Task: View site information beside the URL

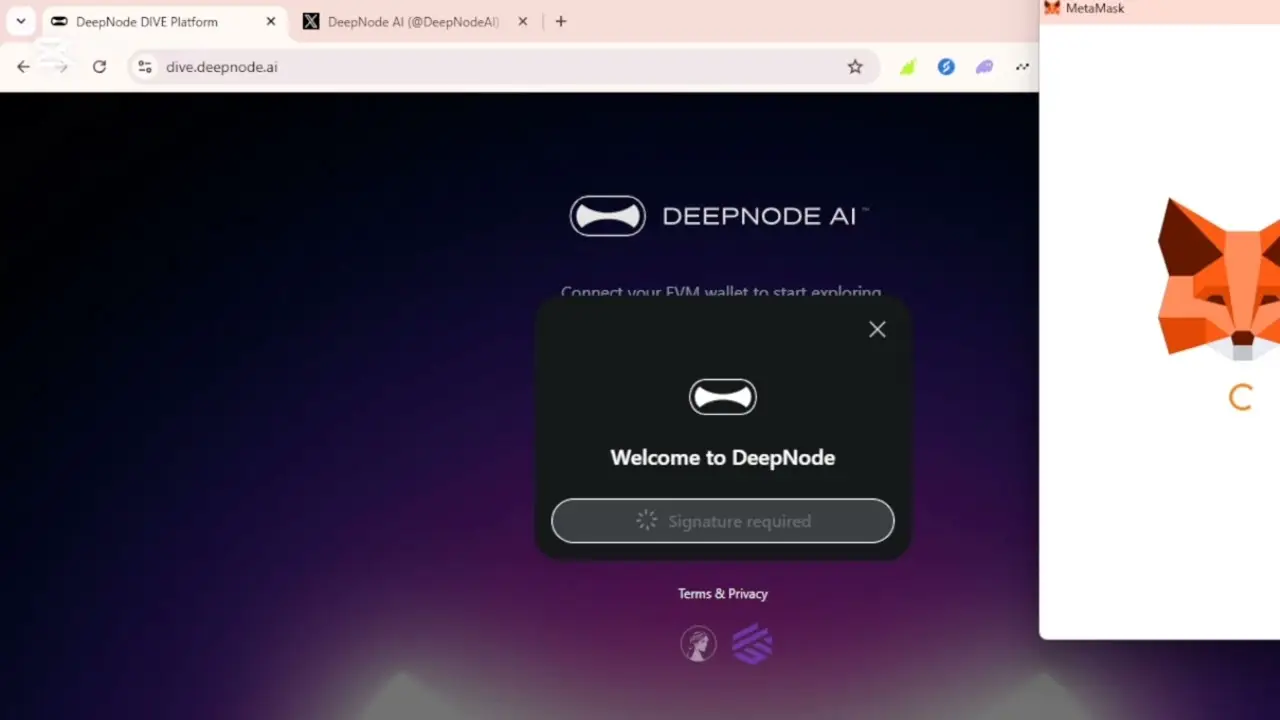Action: click(x=145, y=67)
